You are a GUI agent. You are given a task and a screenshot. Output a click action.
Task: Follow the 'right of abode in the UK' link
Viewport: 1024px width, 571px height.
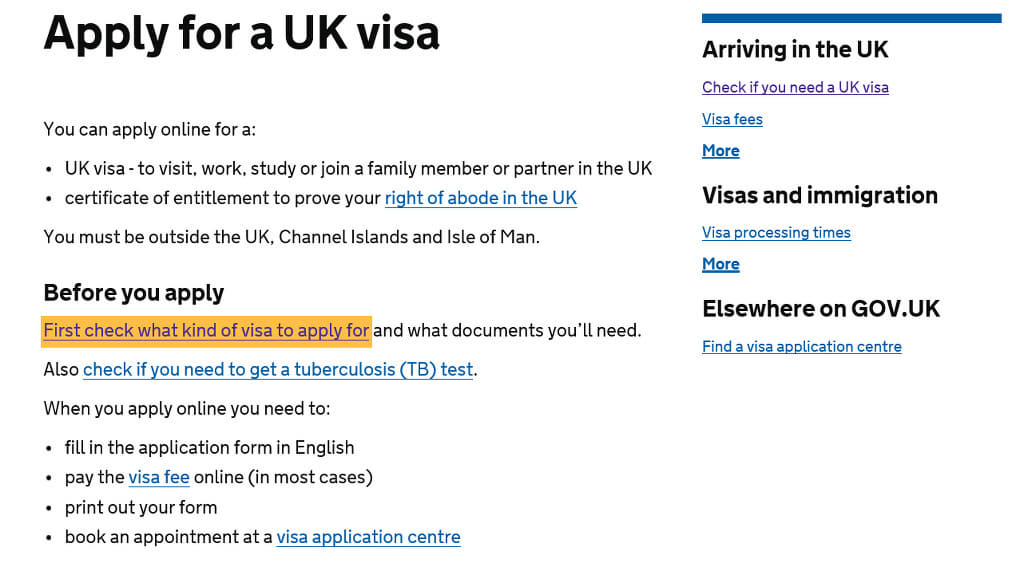coord(481,198)
